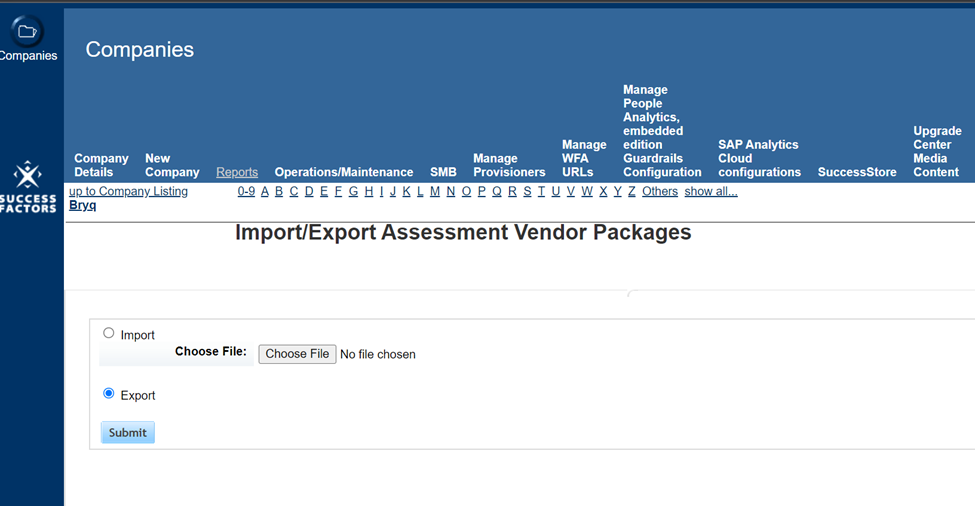Select the Export radio button
Image resolution: width=975 pixels, height=506 pixels.
click(x=109, y=394)
